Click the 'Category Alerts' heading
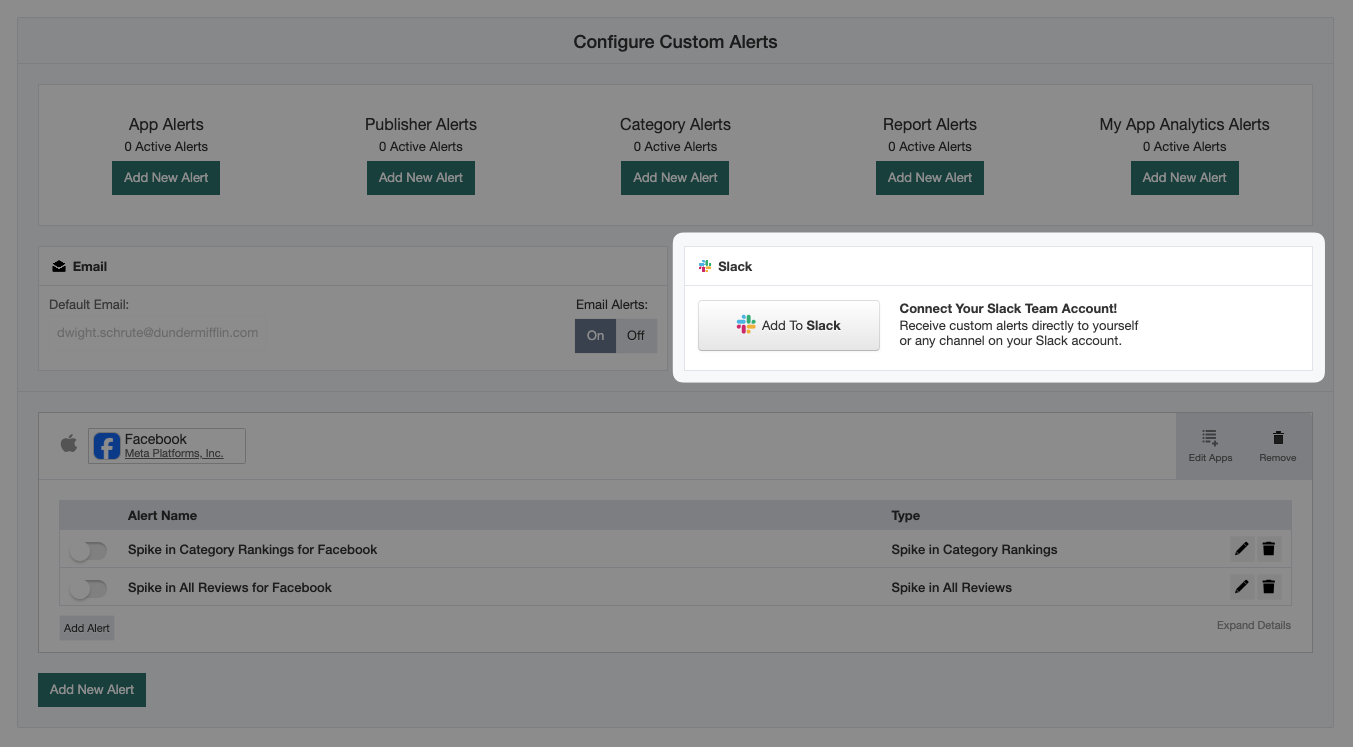Viewport: 1353px width, 747px height. point(675,124)
